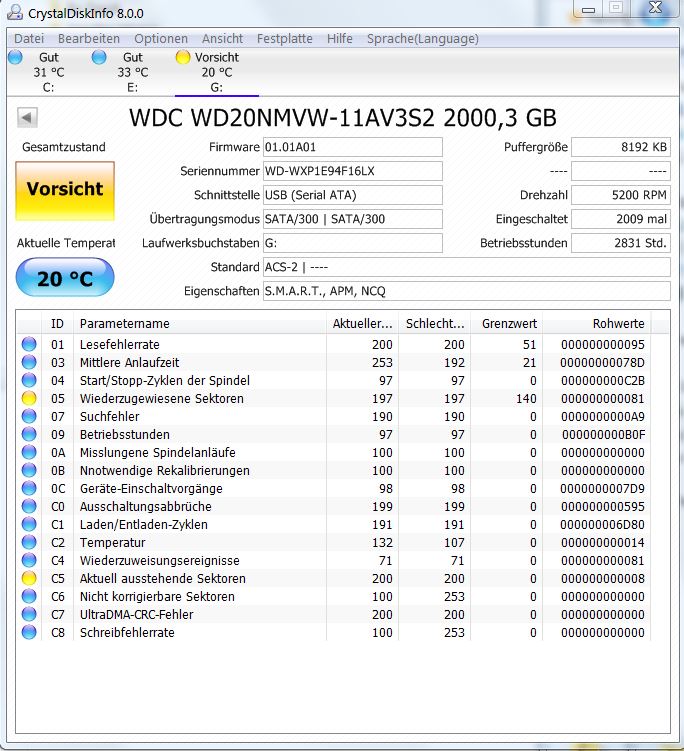Image resolution: width=684 pixels, height=751 pixels.
Task: Click status icon of Lesefehlerrate row
Action: point(29,344)
